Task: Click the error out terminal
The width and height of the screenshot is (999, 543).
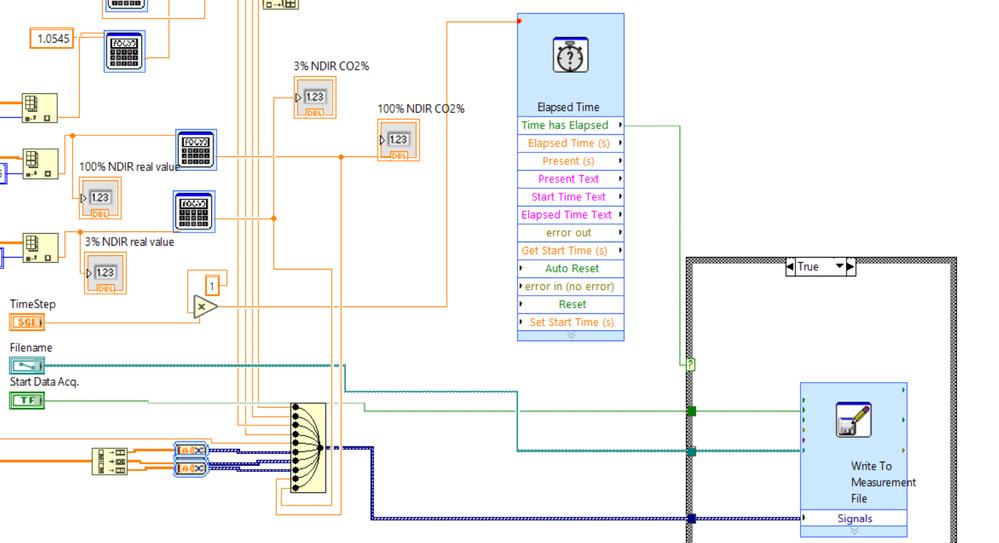Action: (x=571, y=233)
